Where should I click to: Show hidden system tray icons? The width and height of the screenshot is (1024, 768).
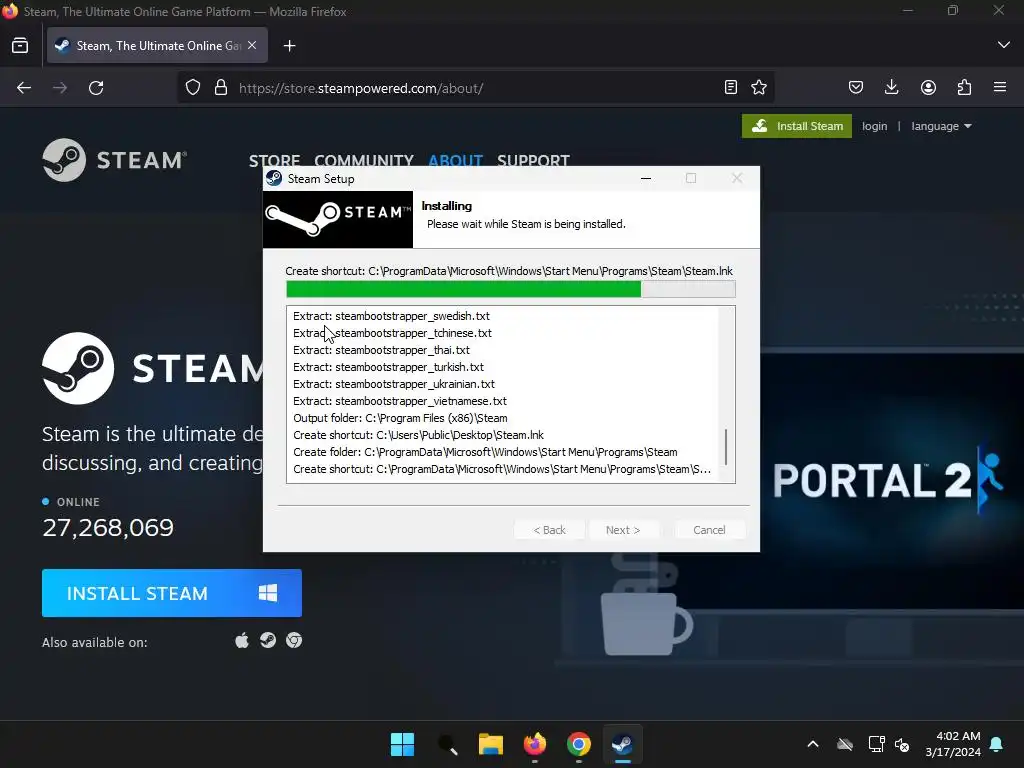pyautogui.click(x=812, y=744)
